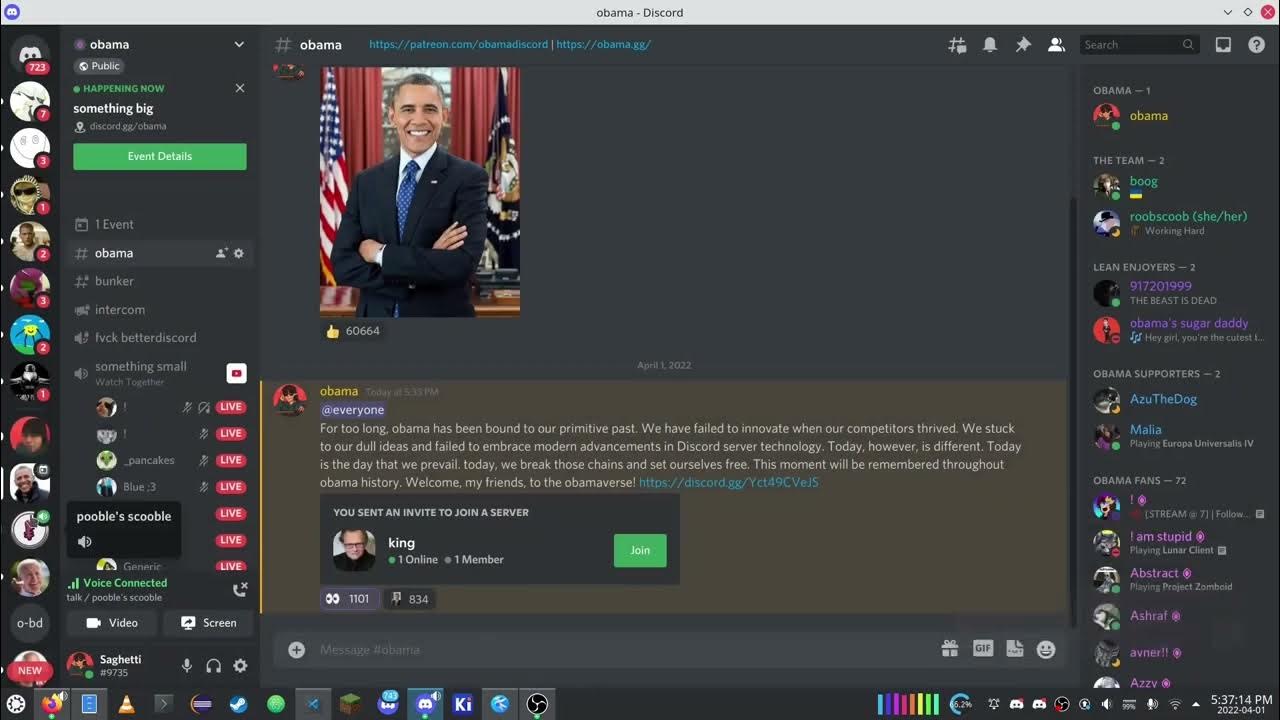Select member Malia
The image size is (1280, 720).
coord(1178,436)
